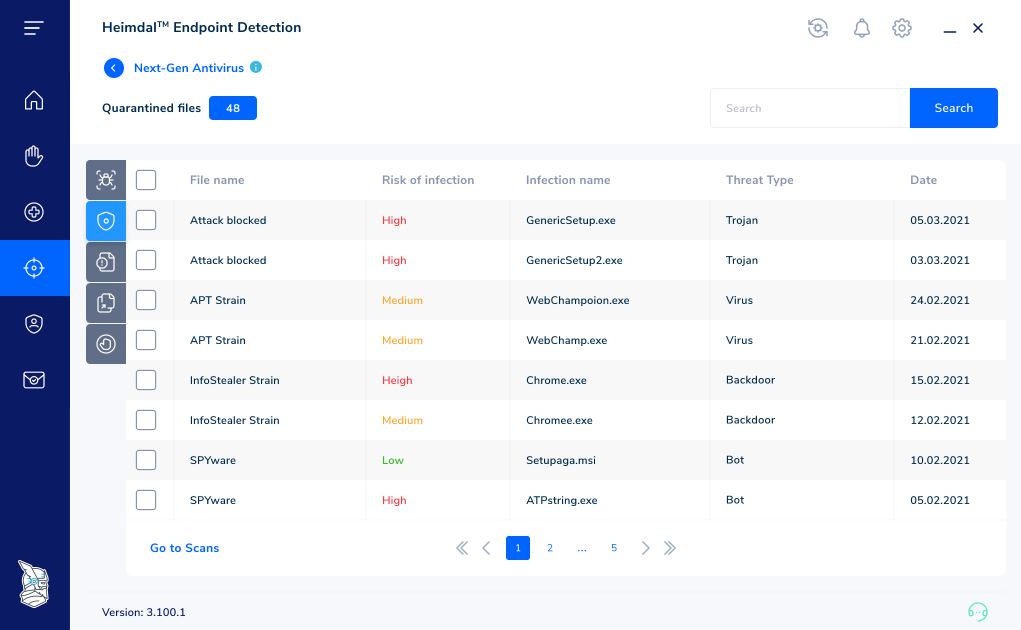Open the support headset icon
Image resolution: width=1021 pixels, height=630 pixels.
(x=977, y=611)
